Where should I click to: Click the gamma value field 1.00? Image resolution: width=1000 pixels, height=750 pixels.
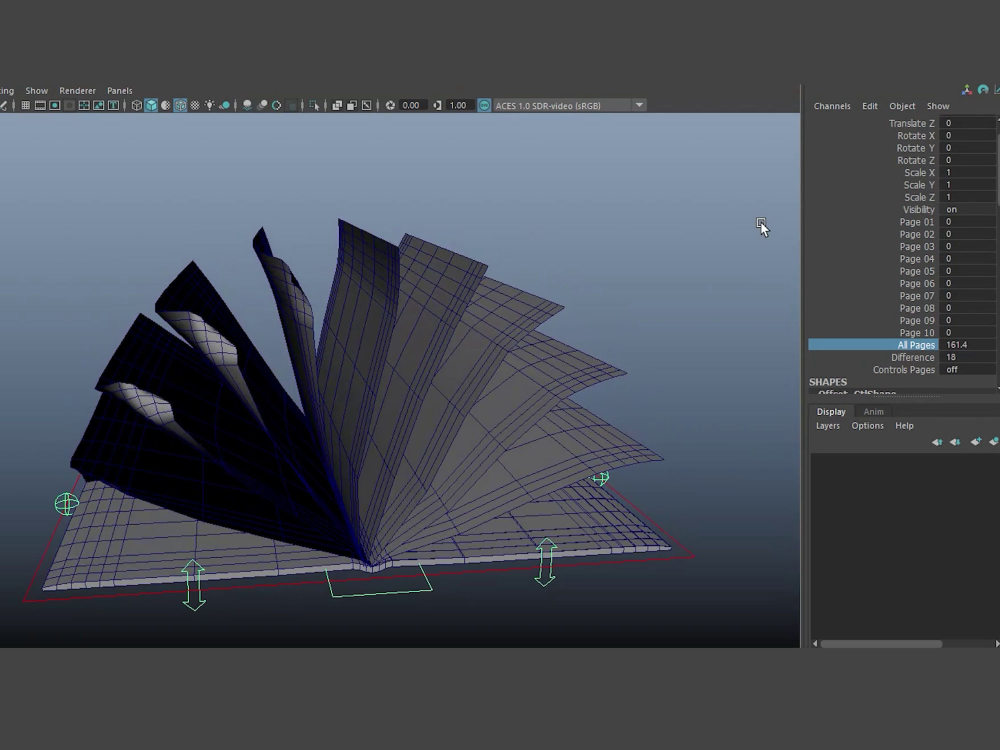[x=459, y=105]
